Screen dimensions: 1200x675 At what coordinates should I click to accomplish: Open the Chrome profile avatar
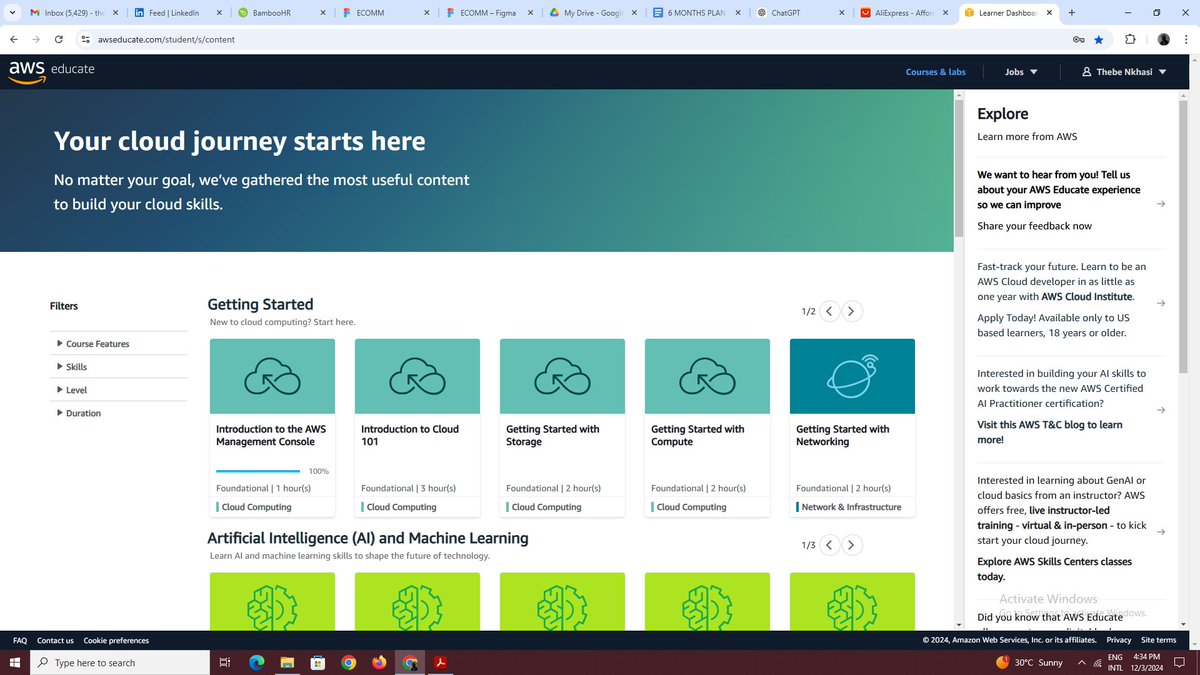coord(1163,39)
